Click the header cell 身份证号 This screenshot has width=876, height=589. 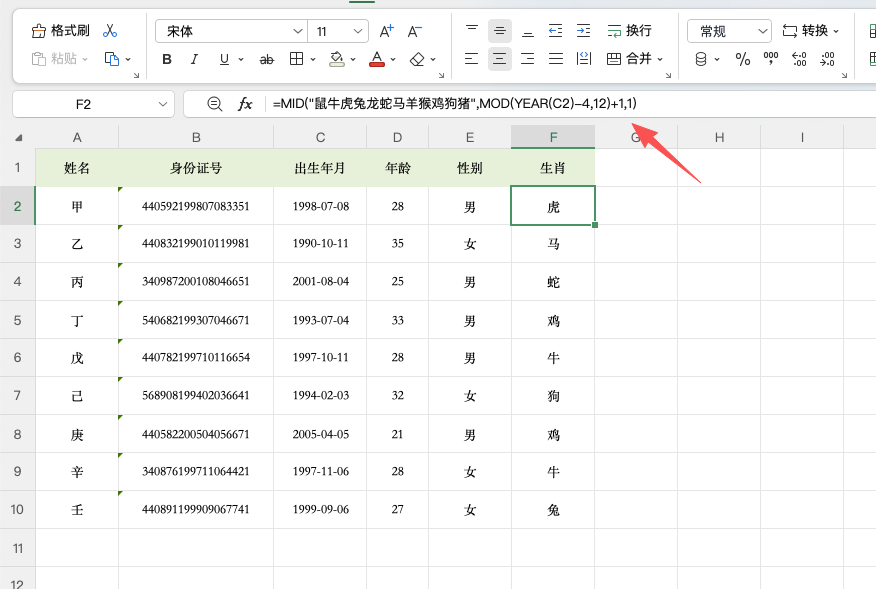(196, 168)
